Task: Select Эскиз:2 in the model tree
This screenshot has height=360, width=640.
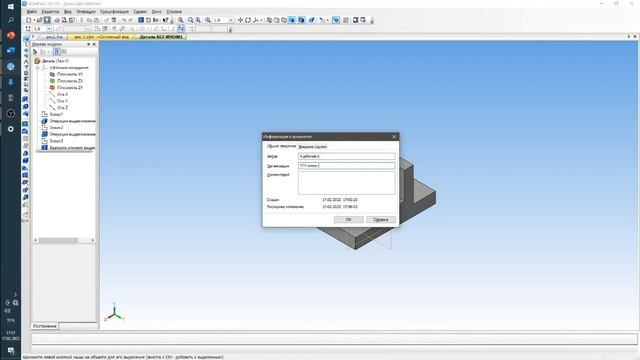Action: pos(56,127)
